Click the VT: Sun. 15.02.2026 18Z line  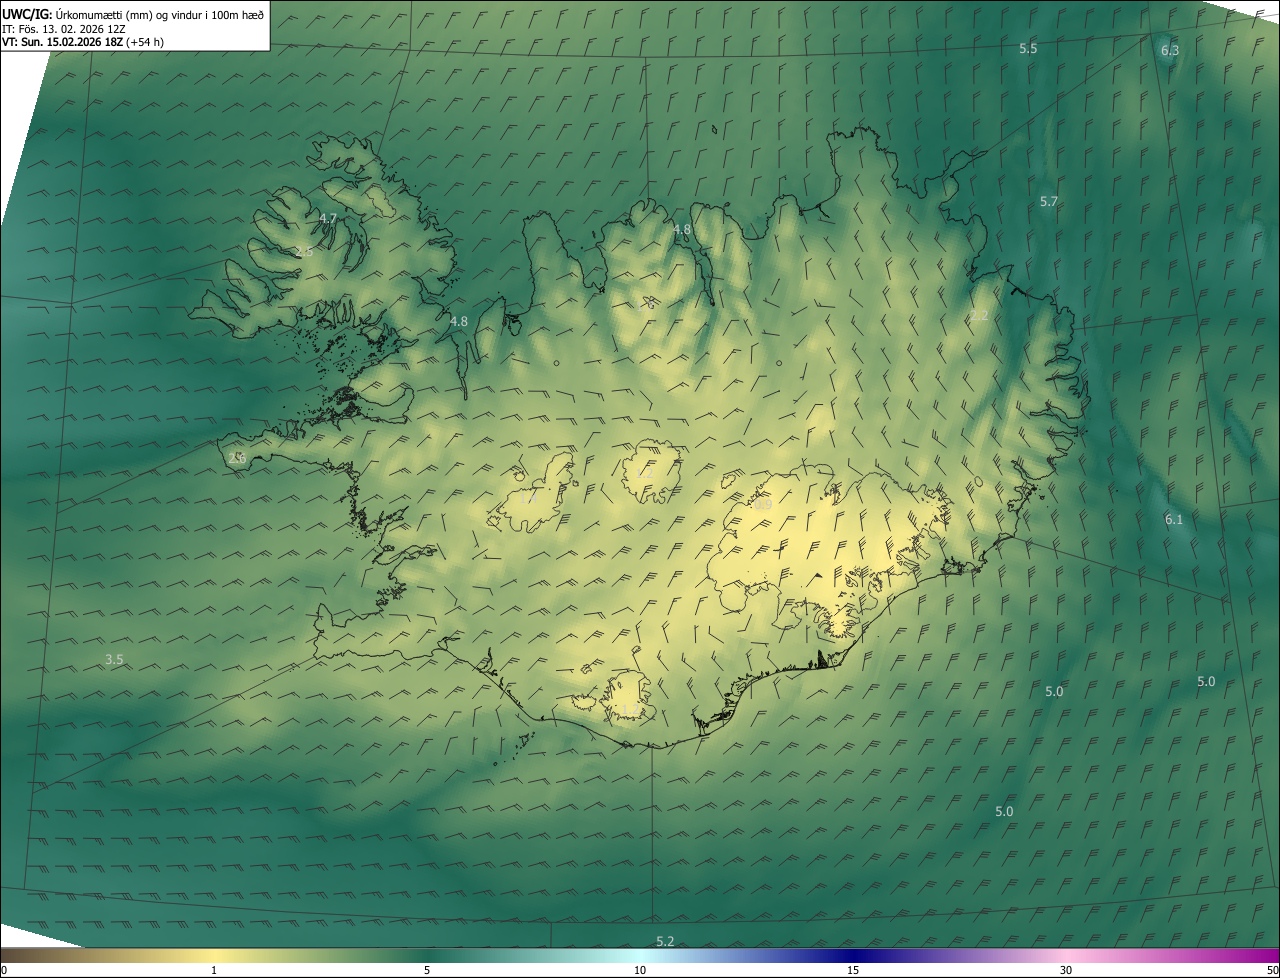tap(83, 42)
